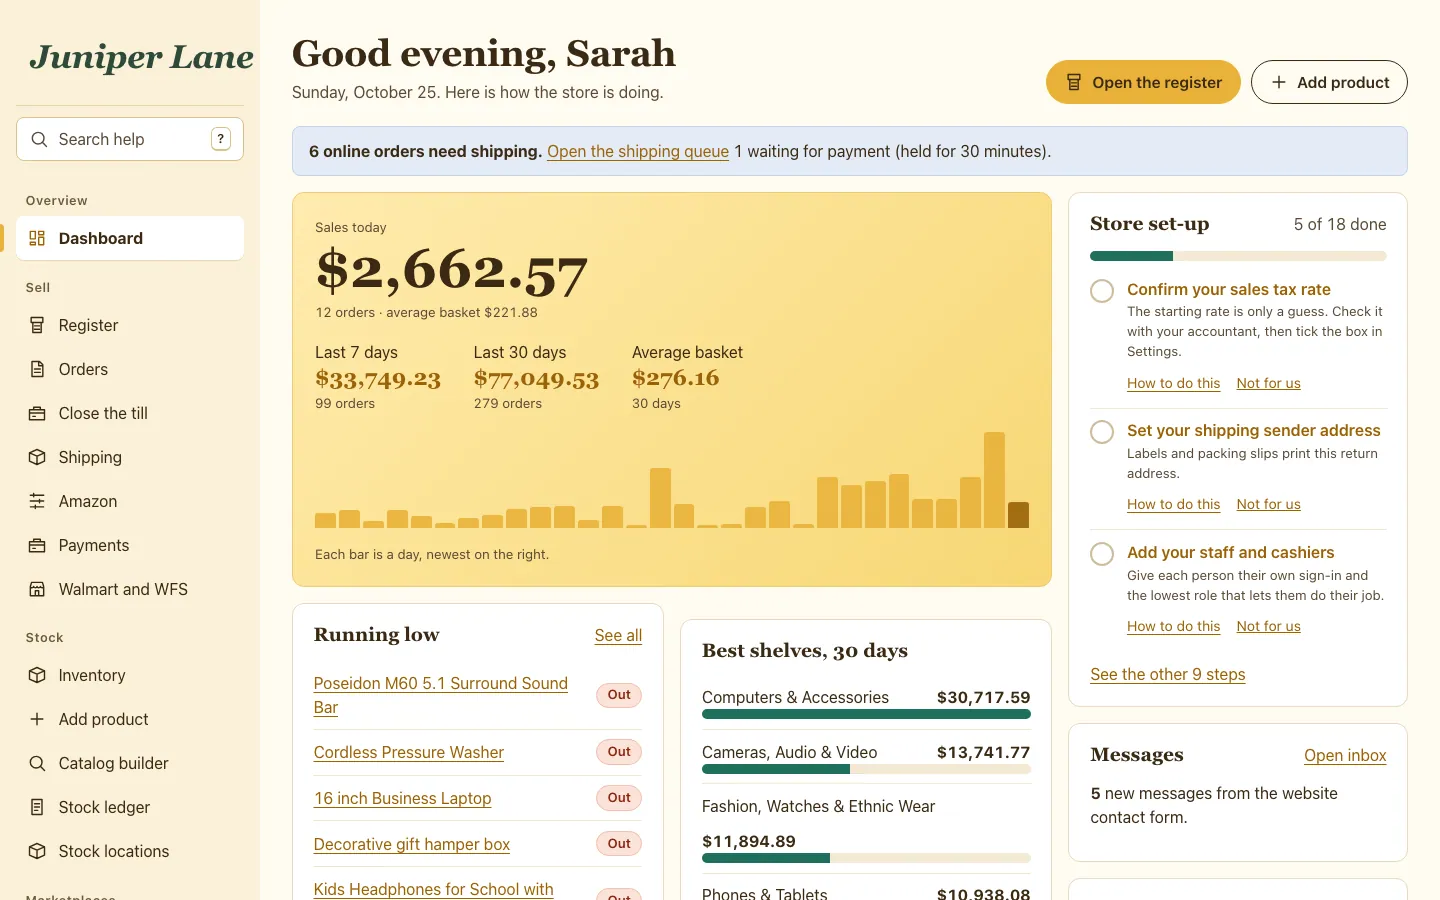
Task: Open Stock locations page
Action: [x=130, y=851]
